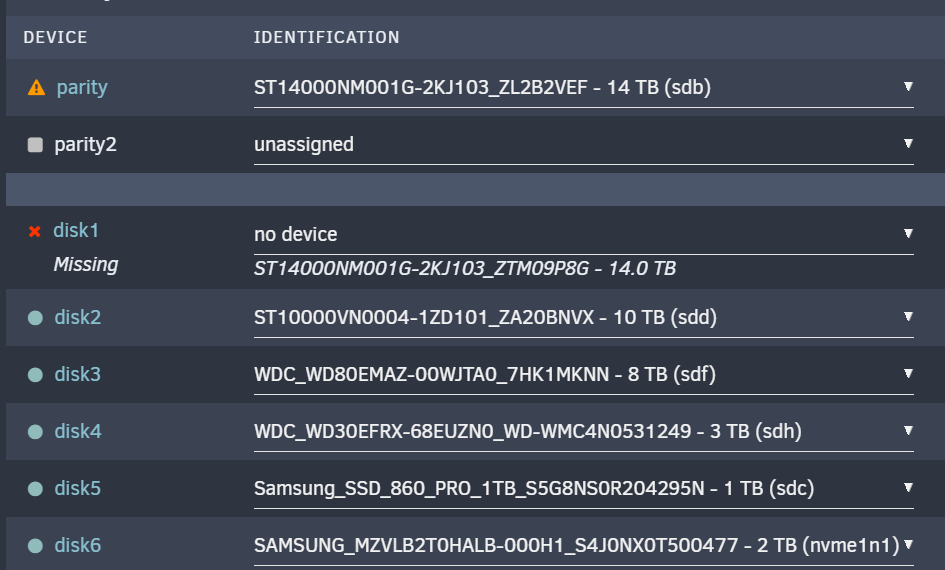This screenshot has width=945, height=570.
Task: Open the disk1 device link
Action: click(x=76, y=230)
